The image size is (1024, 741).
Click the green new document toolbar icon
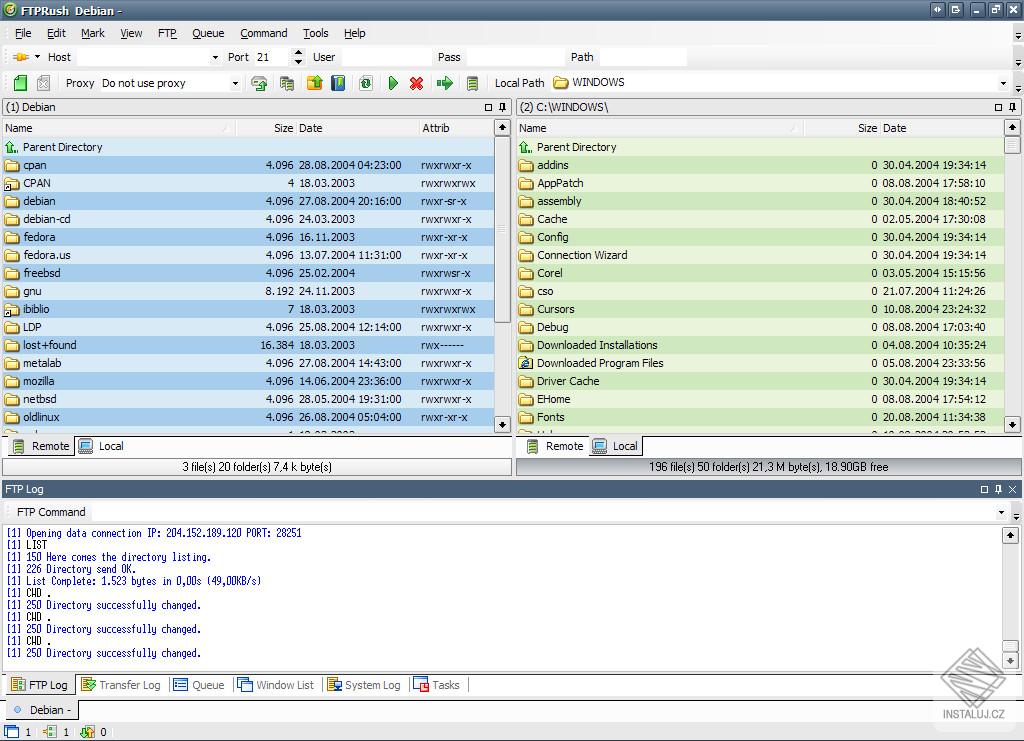20,83
